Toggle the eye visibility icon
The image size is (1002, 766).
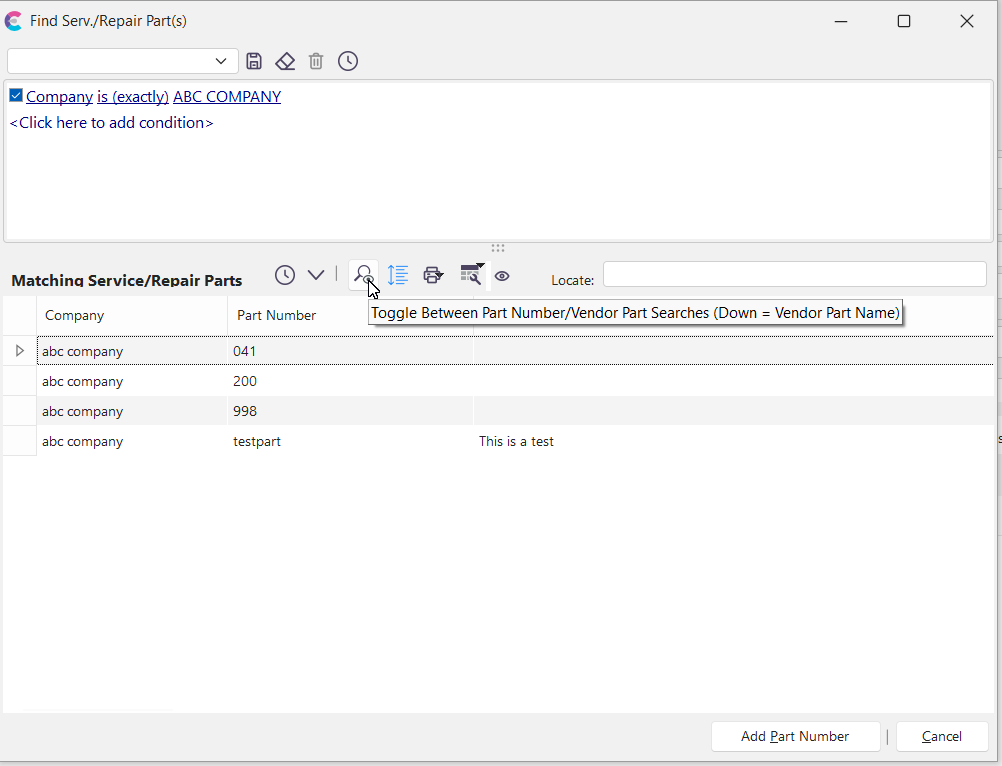pyautogui.click(x=502, y=276)
